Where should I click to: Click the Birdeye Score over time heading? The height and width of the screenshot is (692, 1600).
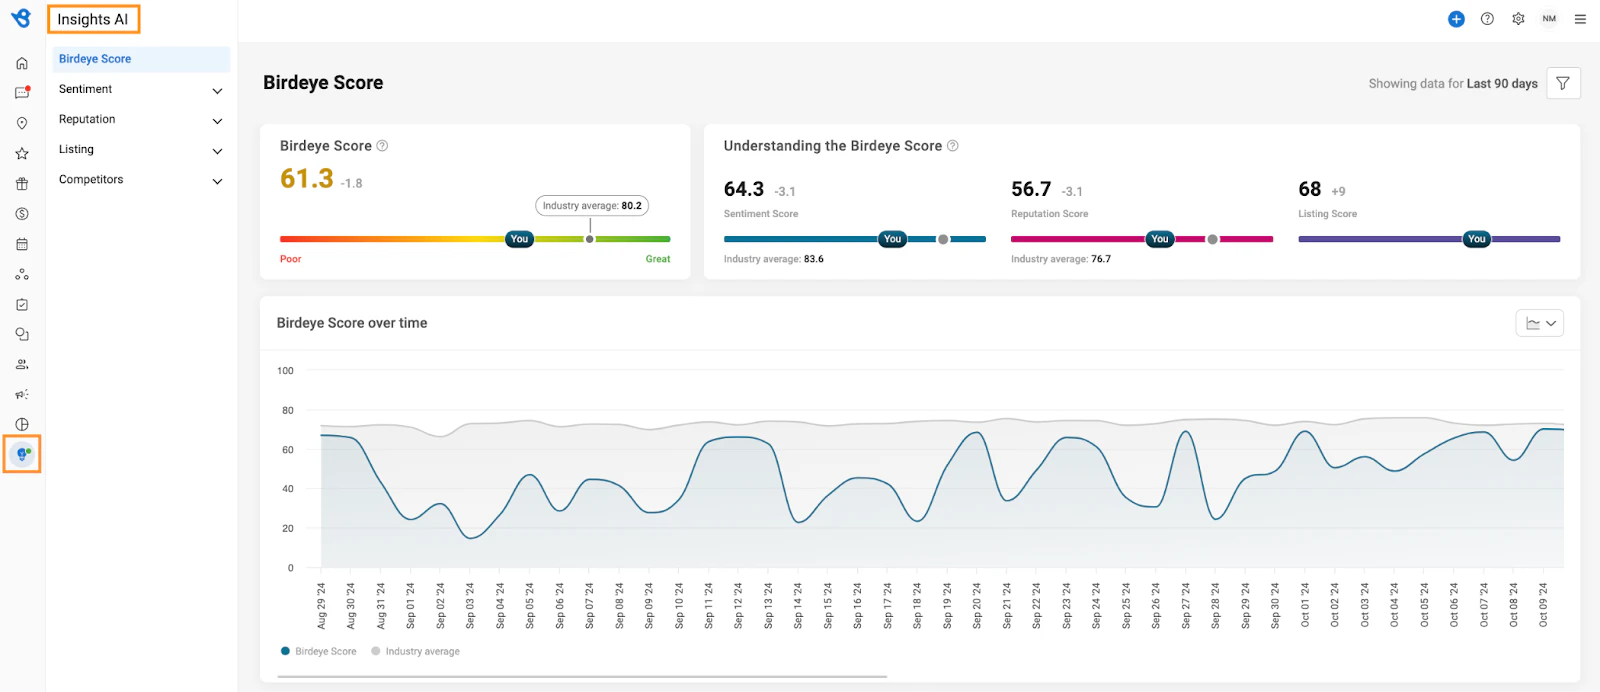pyautogui.click(x=352, y=323)
